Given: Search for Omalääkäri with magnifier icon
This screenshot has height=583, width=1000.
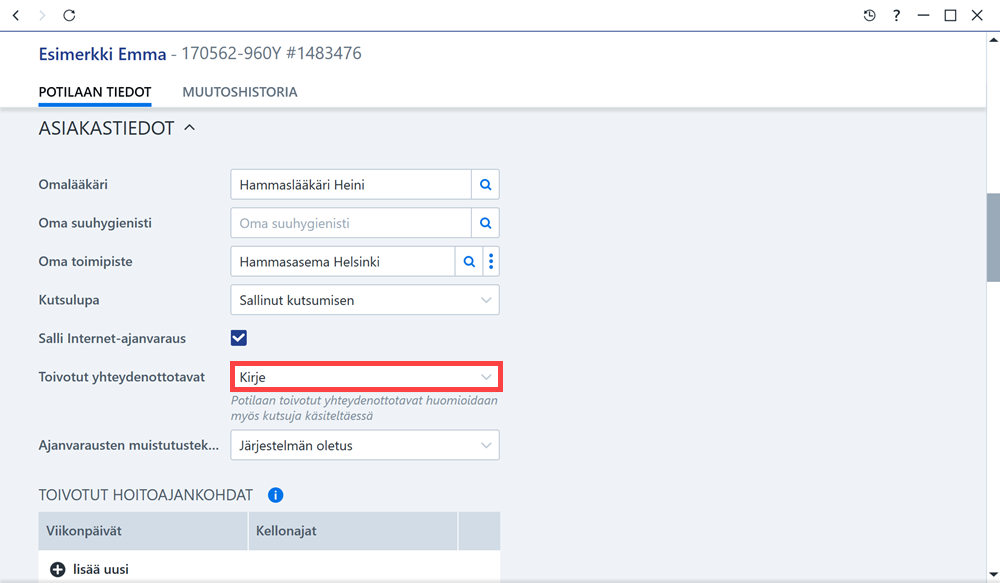Looking at the screenshot, I should coord(485,184).
